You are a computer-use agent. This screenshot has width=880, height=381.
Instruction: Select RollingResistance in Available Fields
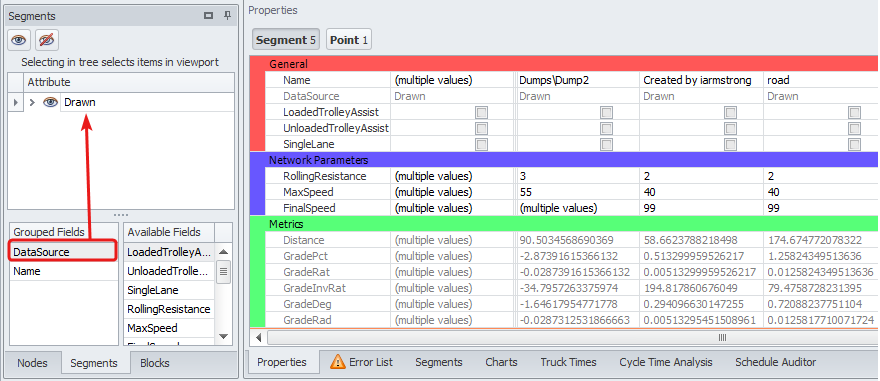pyautogui.click(x=168, y=309)
